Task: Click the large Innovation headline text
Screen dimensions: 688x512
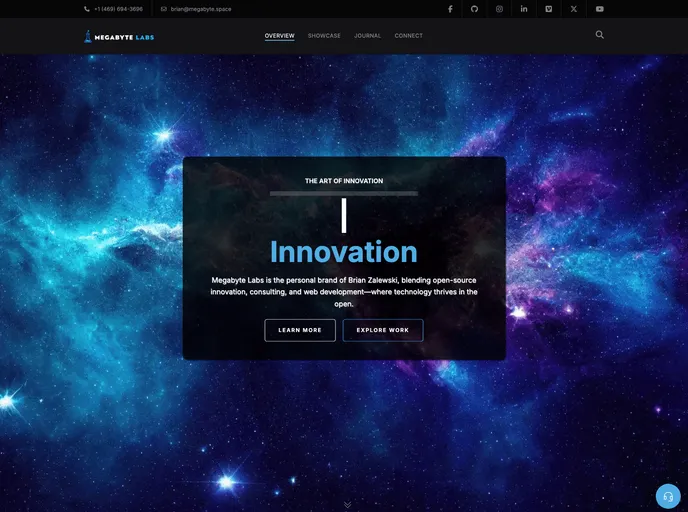Action: pos(343,252)
